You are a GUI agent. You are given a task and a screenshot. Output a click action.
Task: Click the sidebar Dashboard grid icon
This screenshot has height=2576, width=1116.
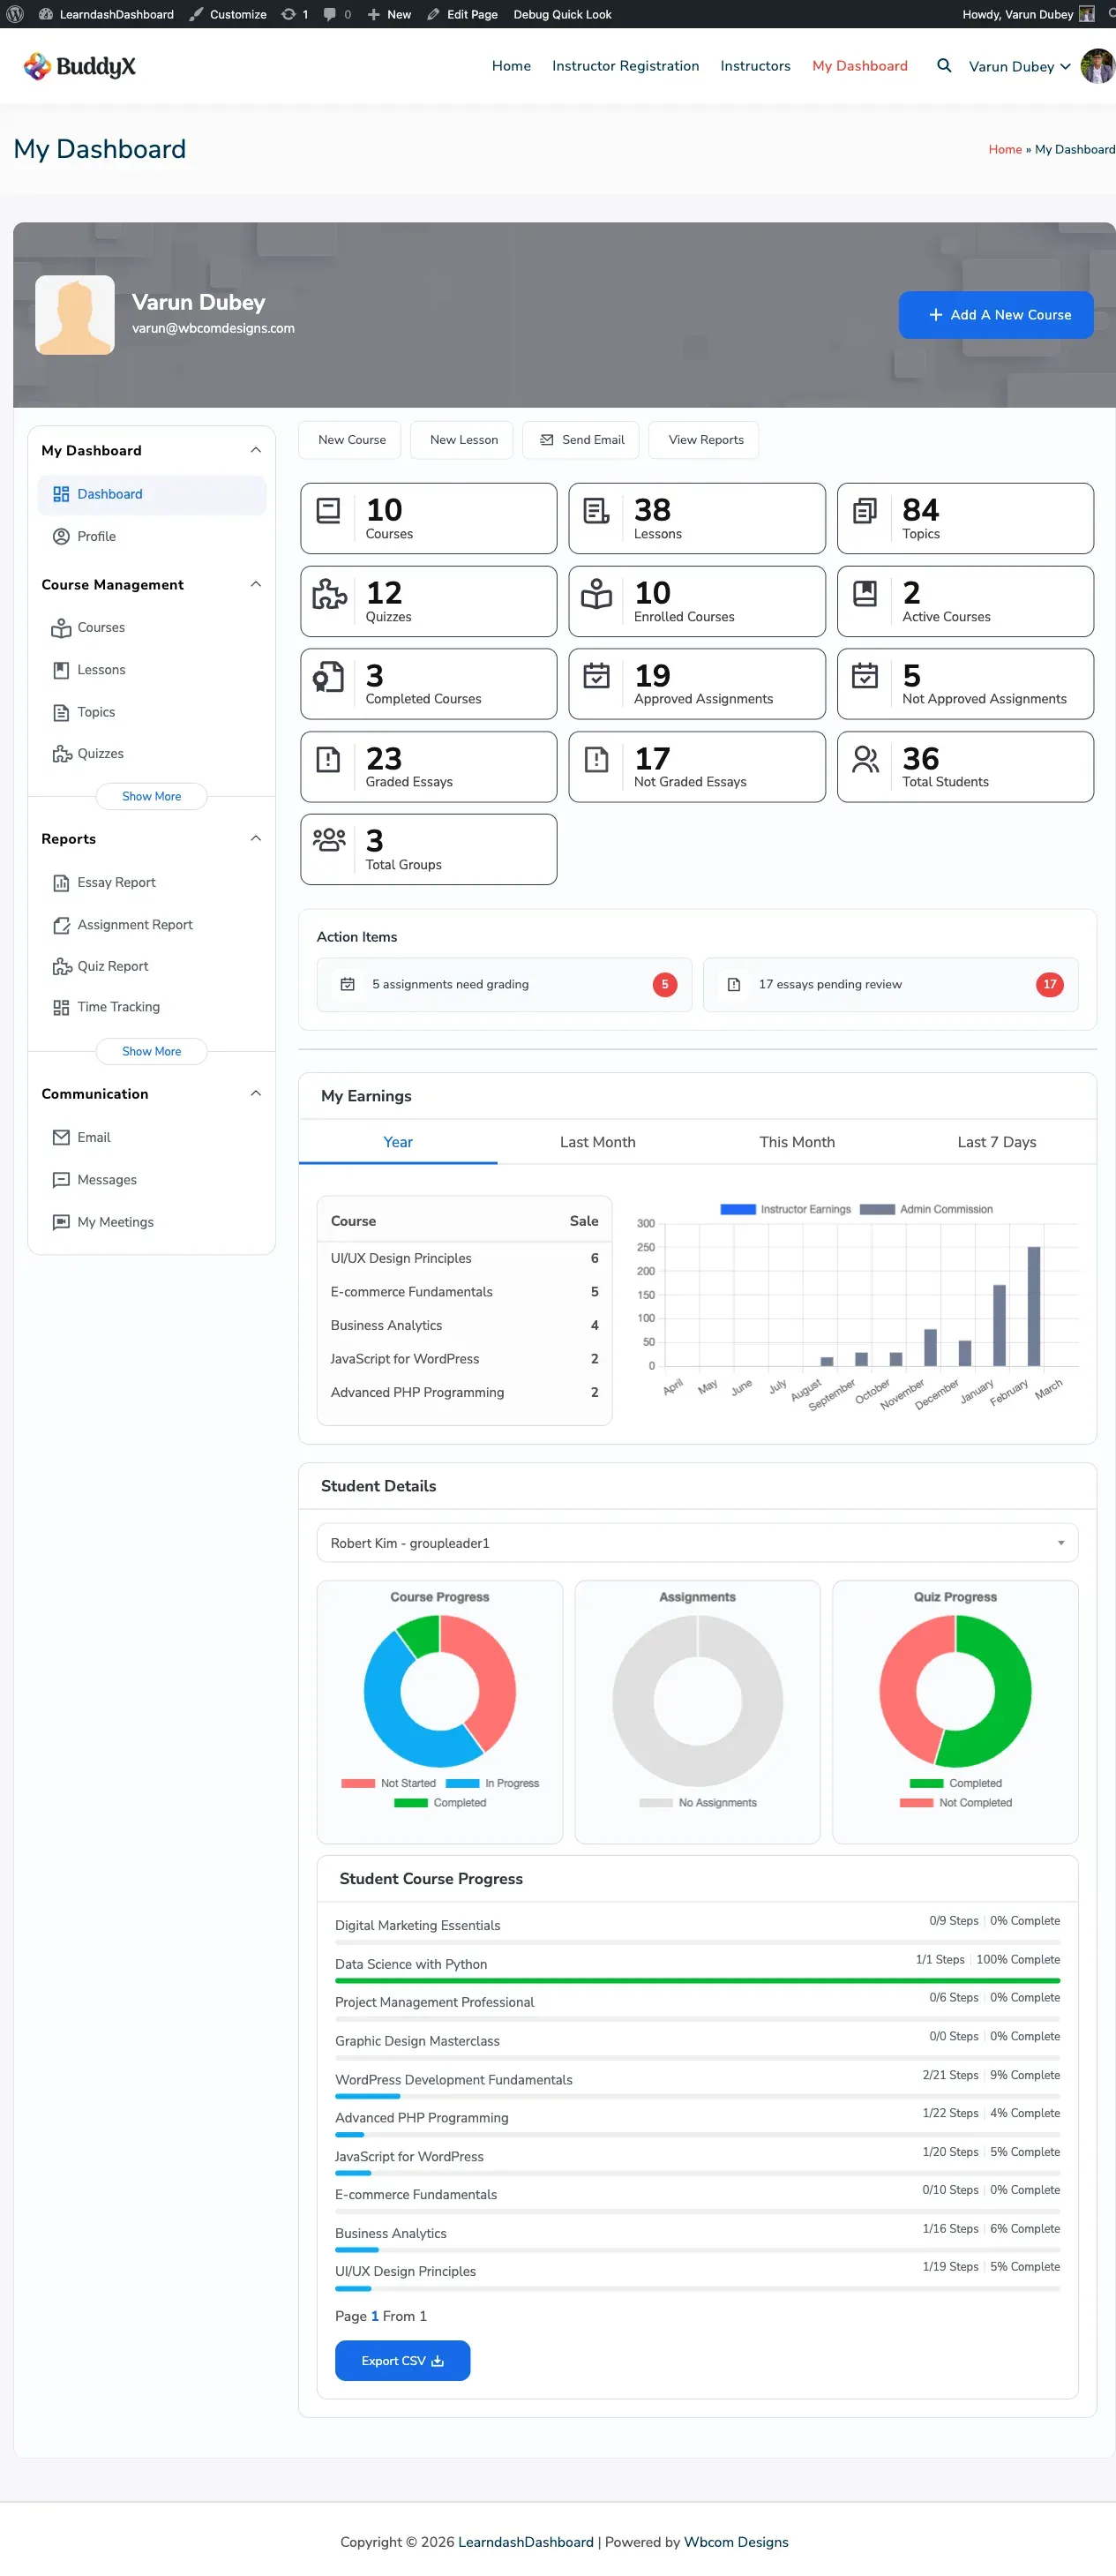pyautogui.click(x=61, y=494)
